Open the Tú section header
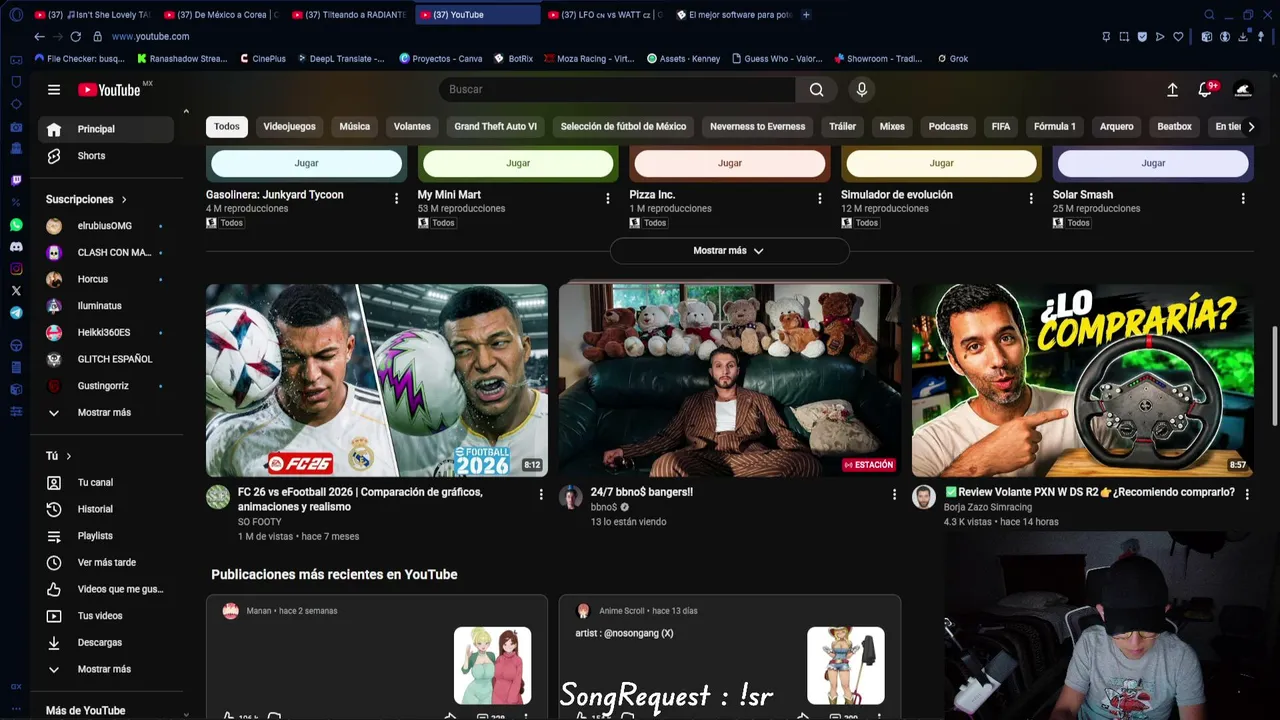This screenshot has height=720, width=1280. coord(59,456)
